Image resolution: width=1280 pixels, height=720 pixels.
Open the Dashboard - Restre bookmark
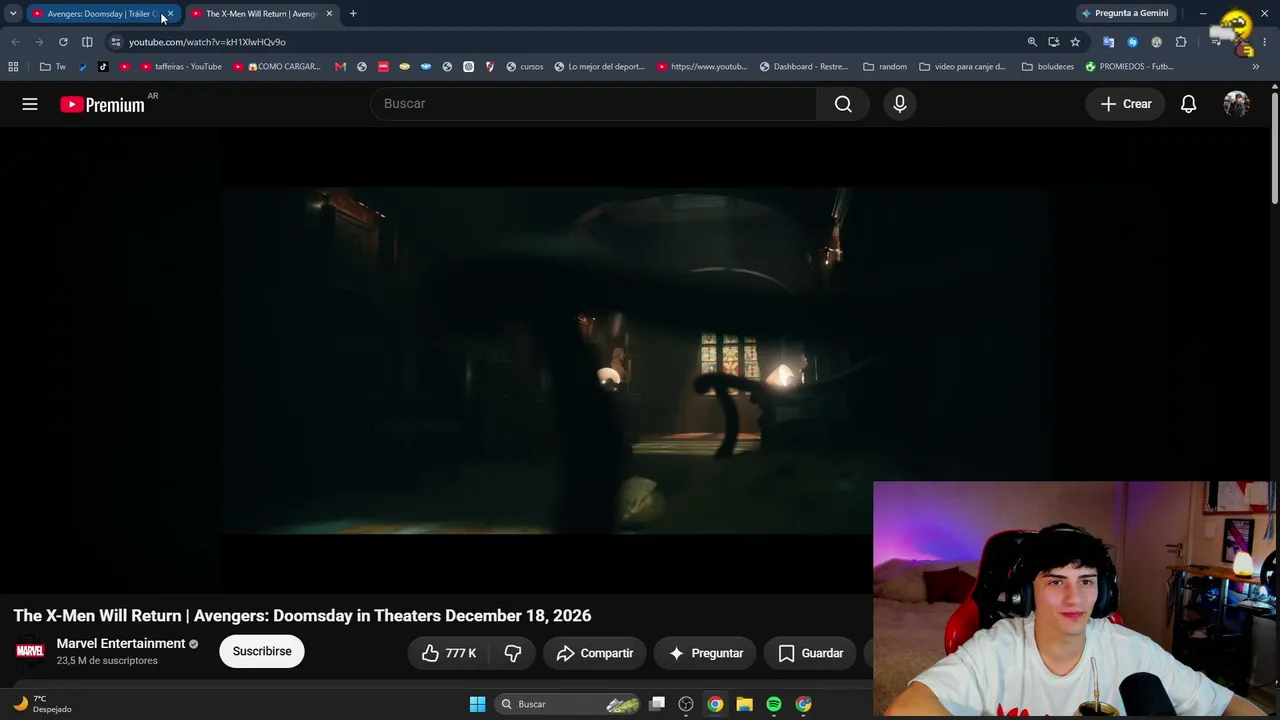point(804,67)
